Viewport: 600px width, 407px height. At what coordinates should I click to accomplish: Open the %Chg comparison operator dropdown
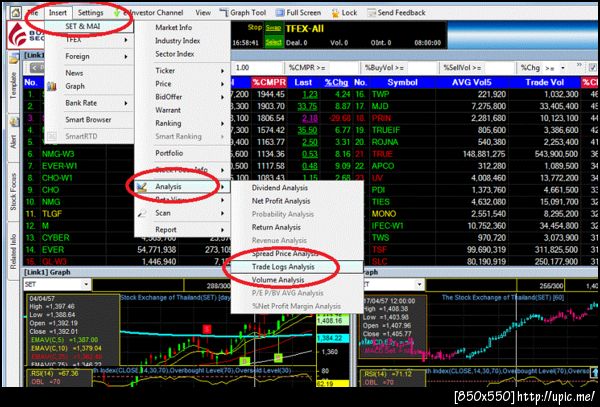(563, 68)
